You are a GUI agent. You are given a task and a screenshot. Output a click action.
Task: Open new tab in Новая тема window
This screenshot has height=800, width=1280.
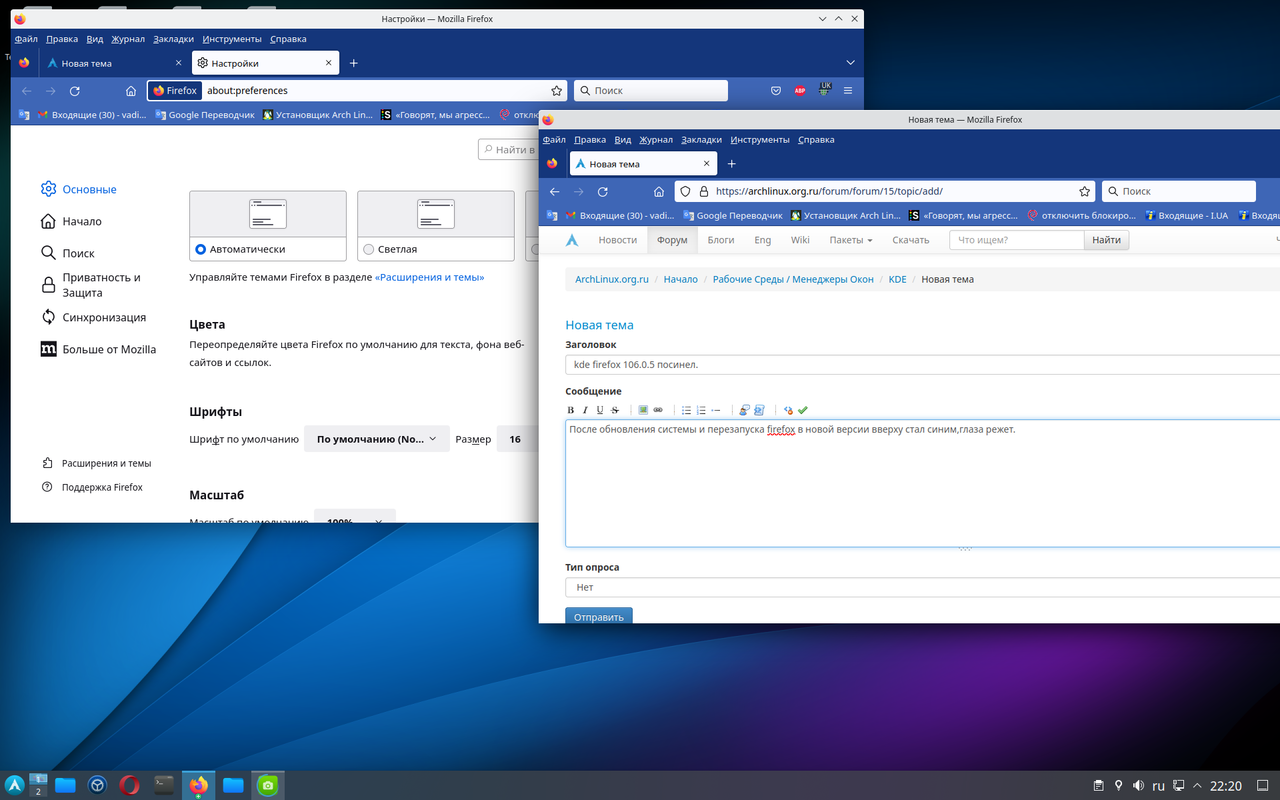pyautogui.click(x=731, y=164)
